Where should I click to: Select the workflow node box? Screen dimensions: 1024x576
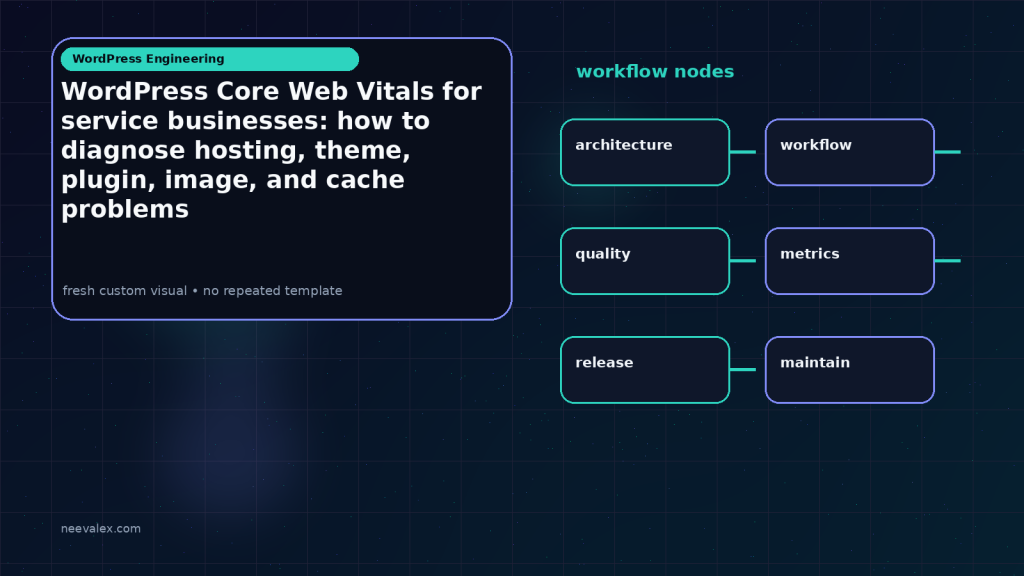(850, 152)
